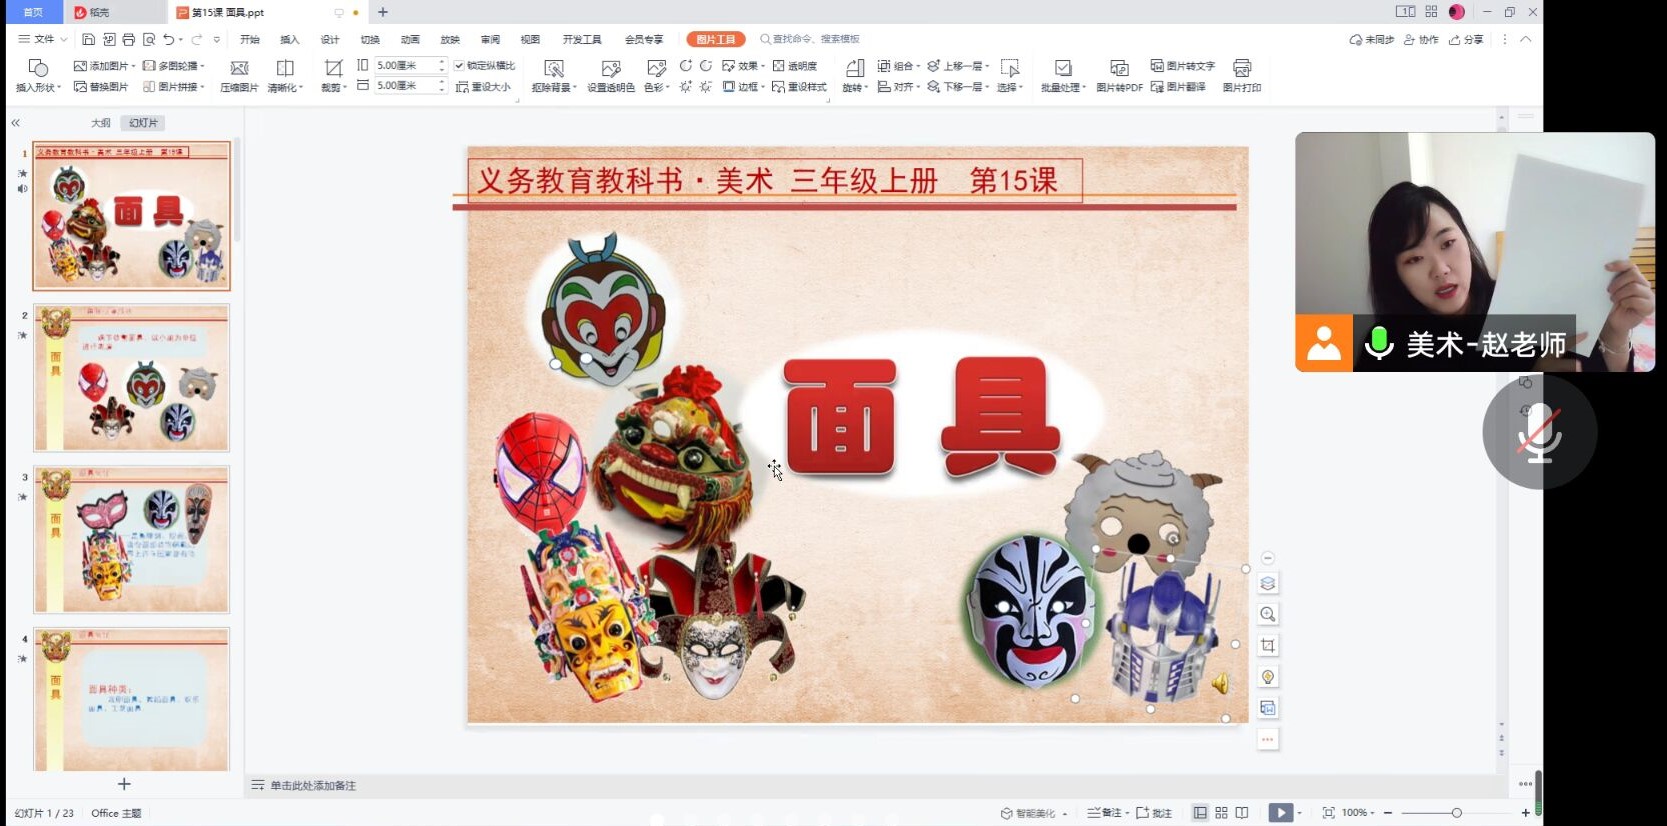
Task: Open the 动画 (Animation) ribbon tab
Action: [410, 39]
